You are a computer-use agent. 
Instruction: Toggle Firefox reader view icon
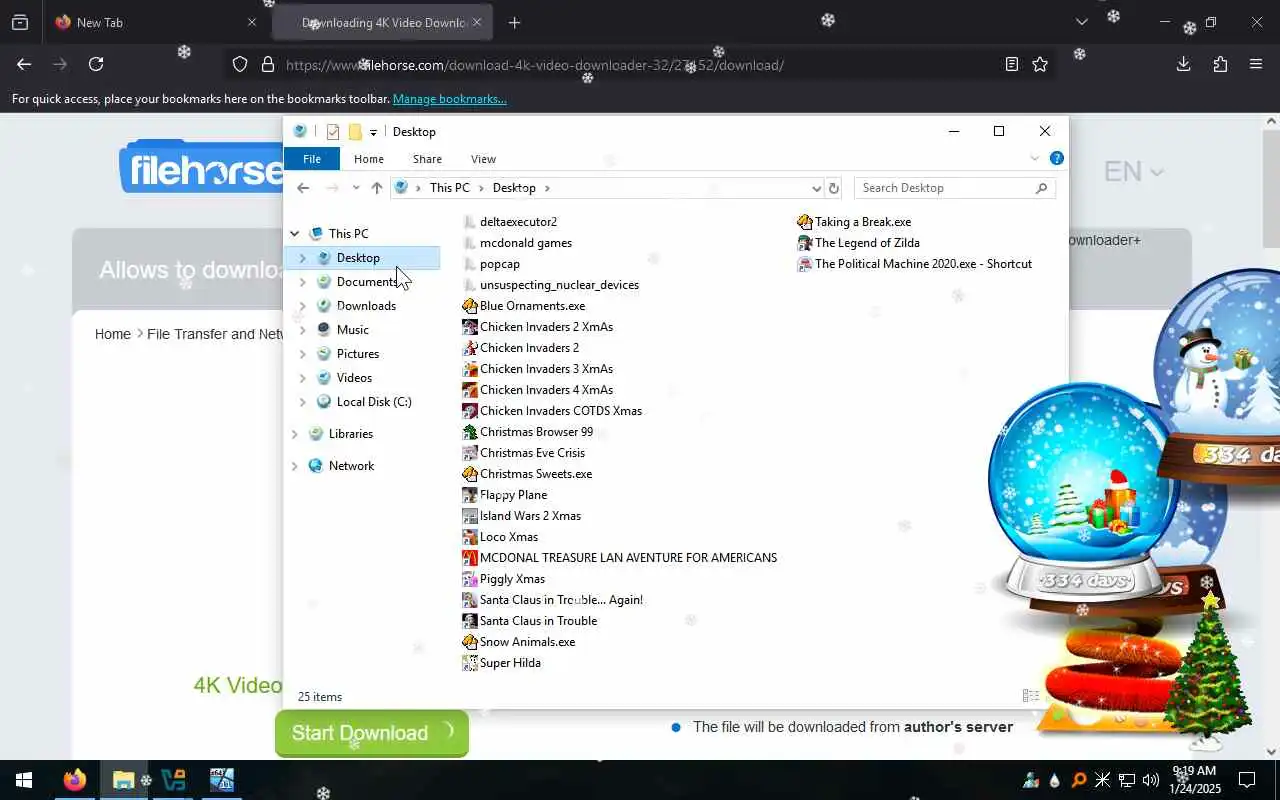point(1012,64)
